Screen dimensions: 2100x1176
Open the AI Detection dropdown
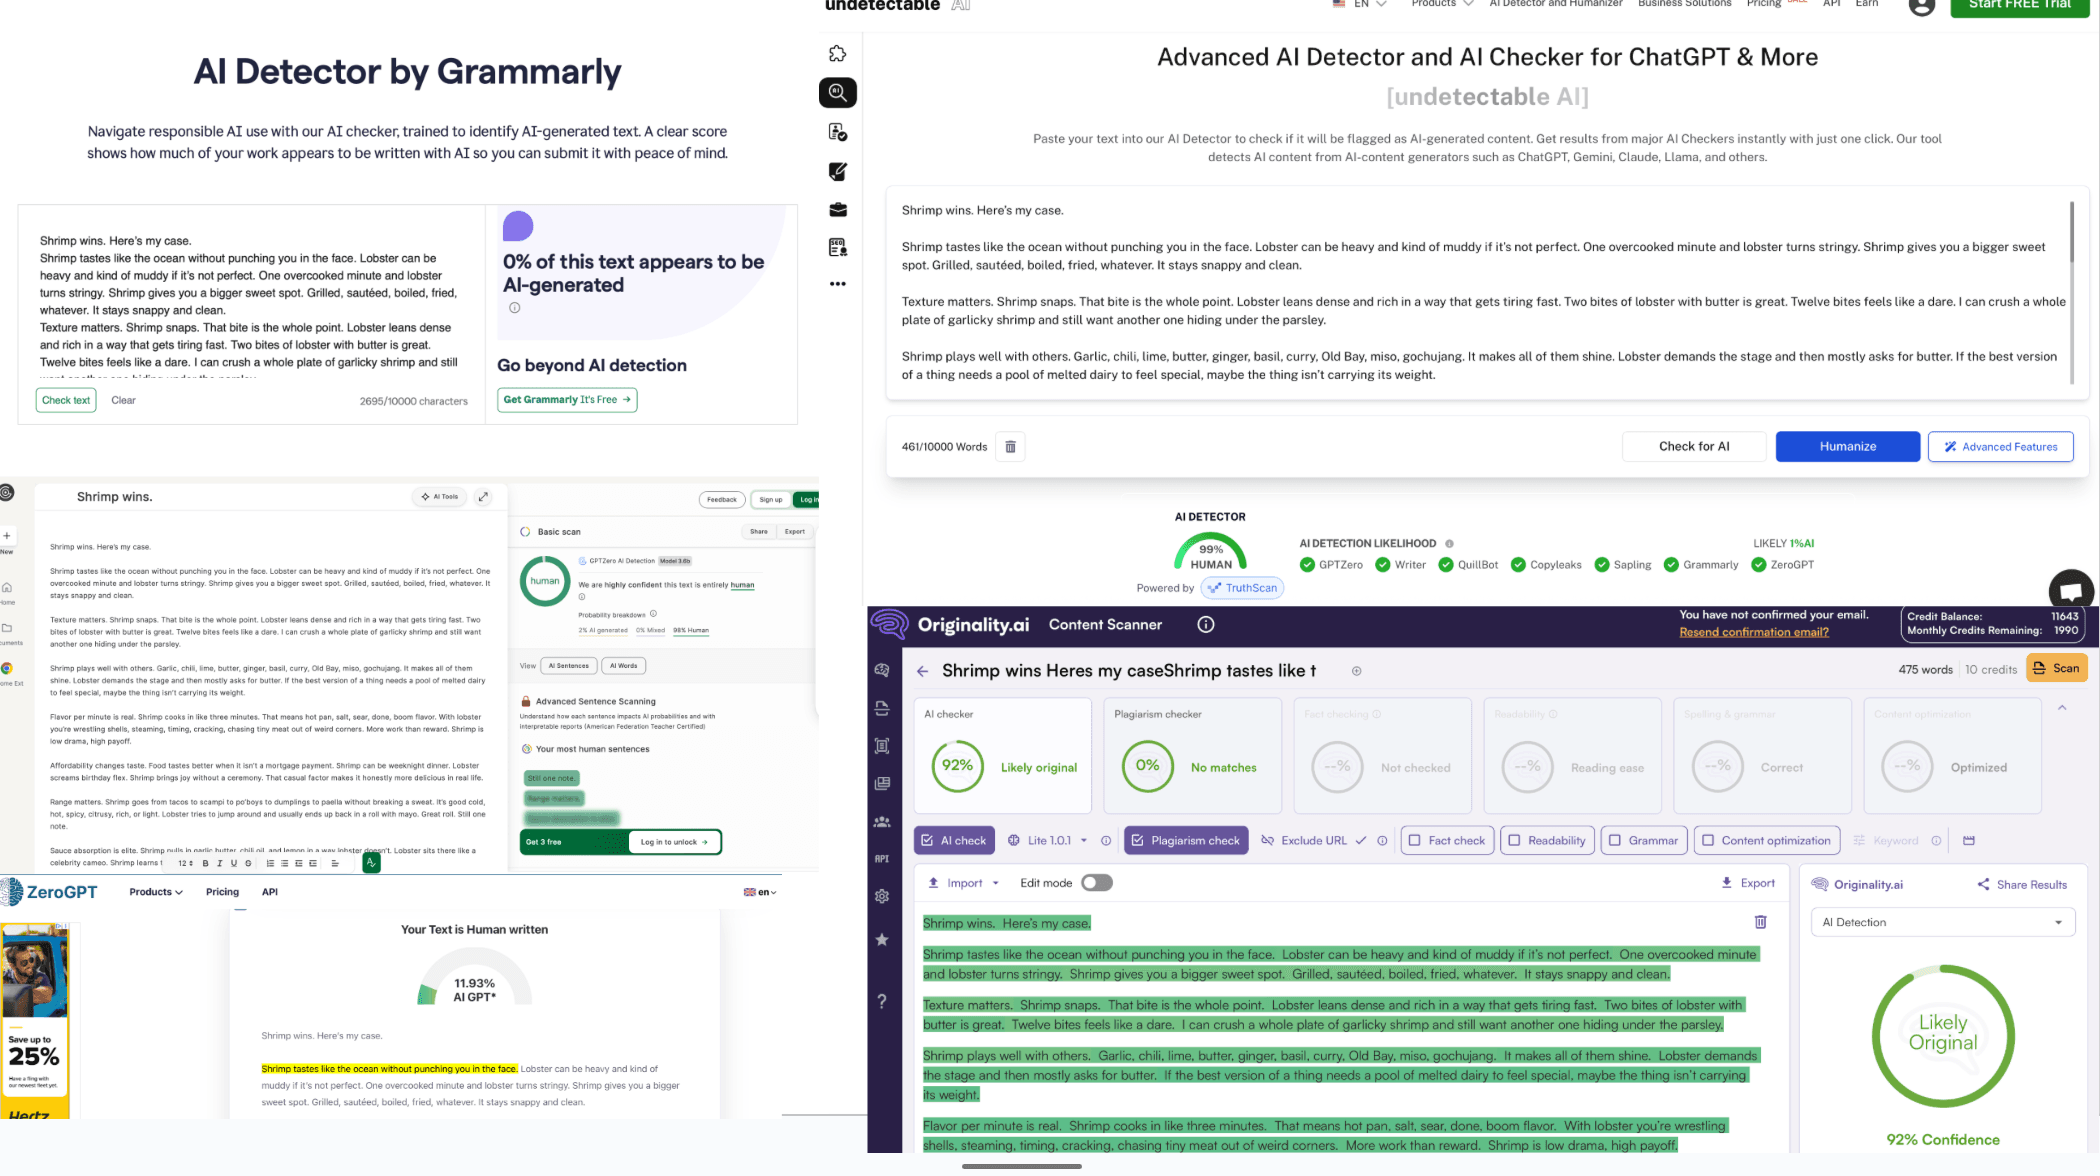coord(1942,923)
